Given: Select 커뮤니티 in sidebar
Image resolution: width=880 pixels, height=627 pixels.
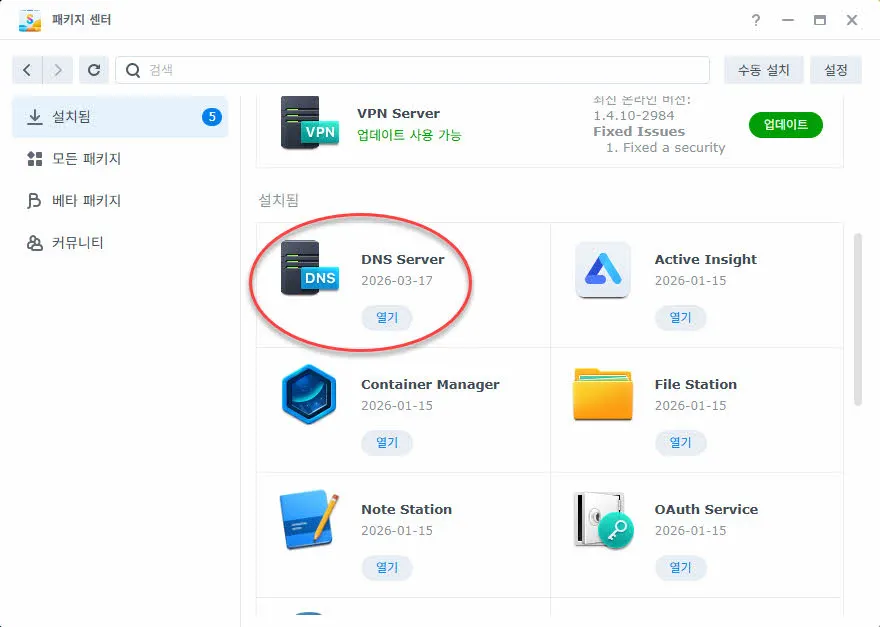Looking at the screenshot, I should (120, 243).
